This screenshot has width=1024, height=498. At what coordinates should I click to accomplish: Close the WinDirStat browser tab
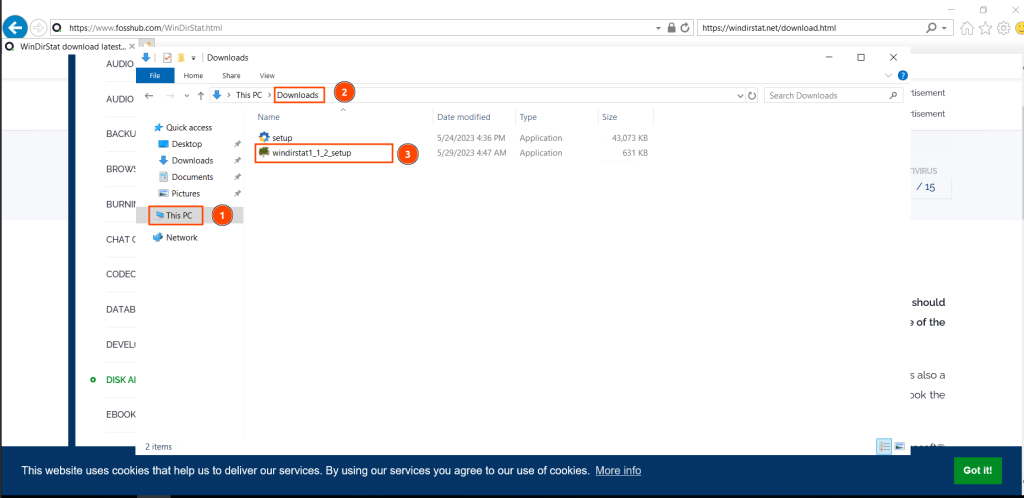[133, 47]
